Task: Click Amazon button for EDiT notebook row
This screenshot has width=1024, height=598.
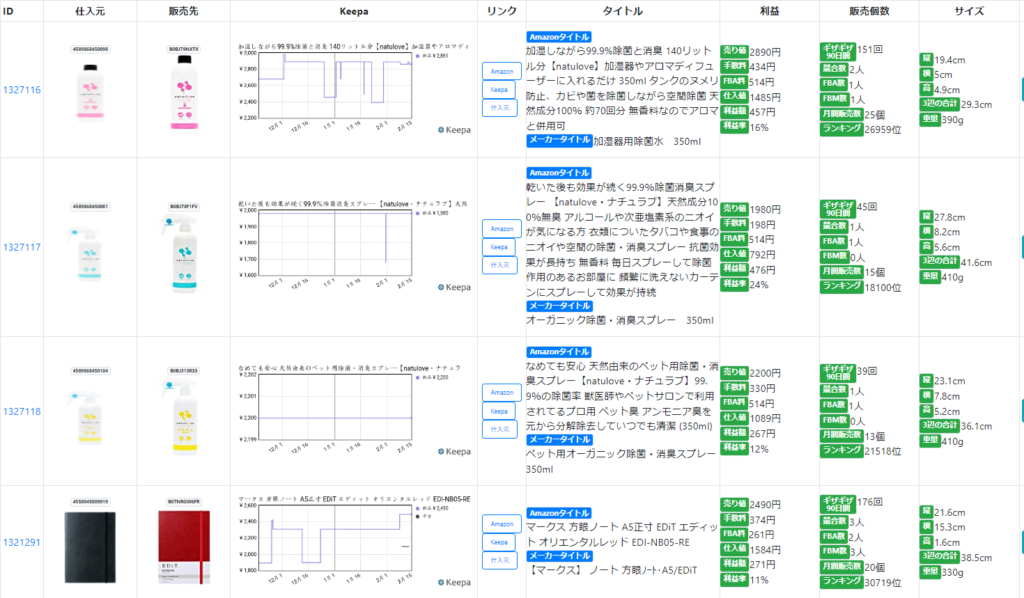Action: pyautogui.click(x=501, y=523)
